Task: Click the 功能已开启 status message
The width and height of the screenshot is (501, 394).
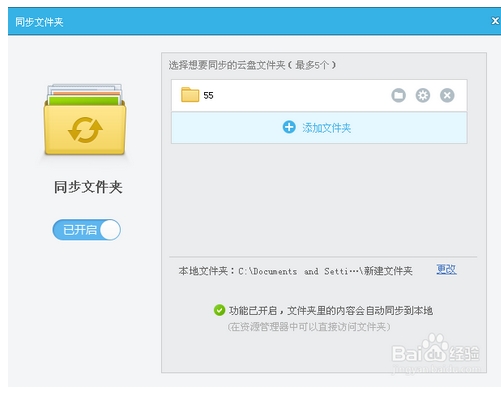Action: pyautogui.click(x=331, y=311)
